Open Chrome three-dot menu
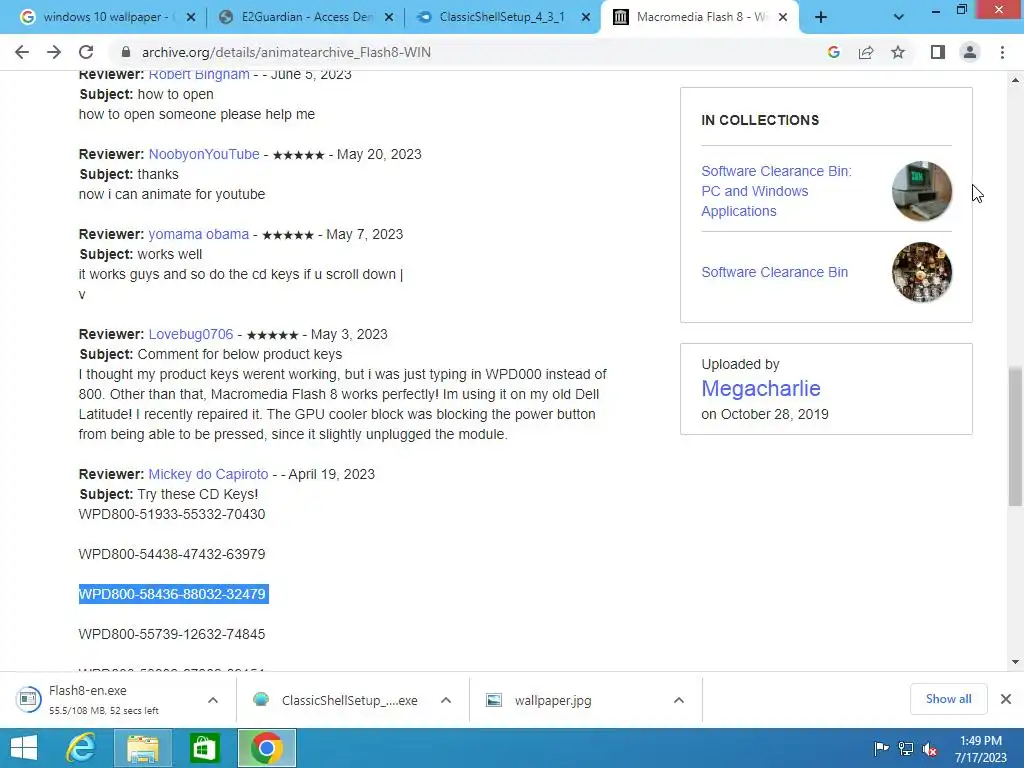Image resolution: width=1024 pixels, height=768 pixels. [x=1002, y=52]
